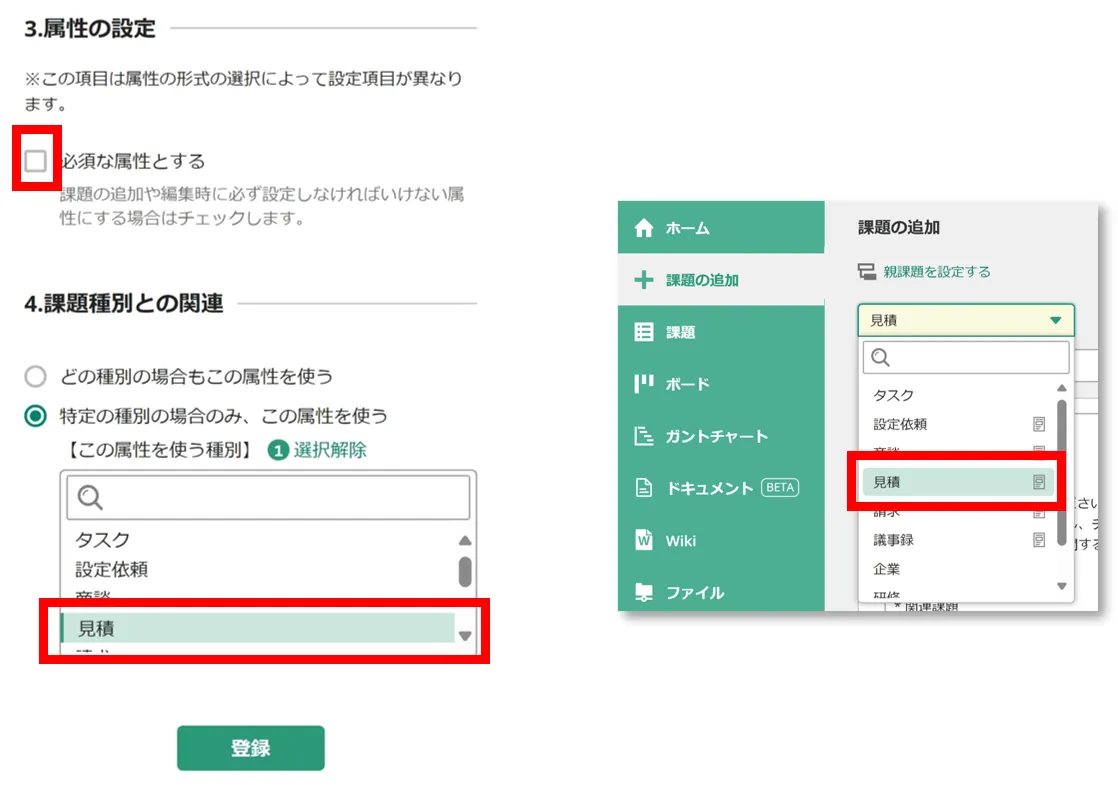Choose 議事録 in the issue type dropdown
This screenshot has width=1118, height=802.
[893, 540]
